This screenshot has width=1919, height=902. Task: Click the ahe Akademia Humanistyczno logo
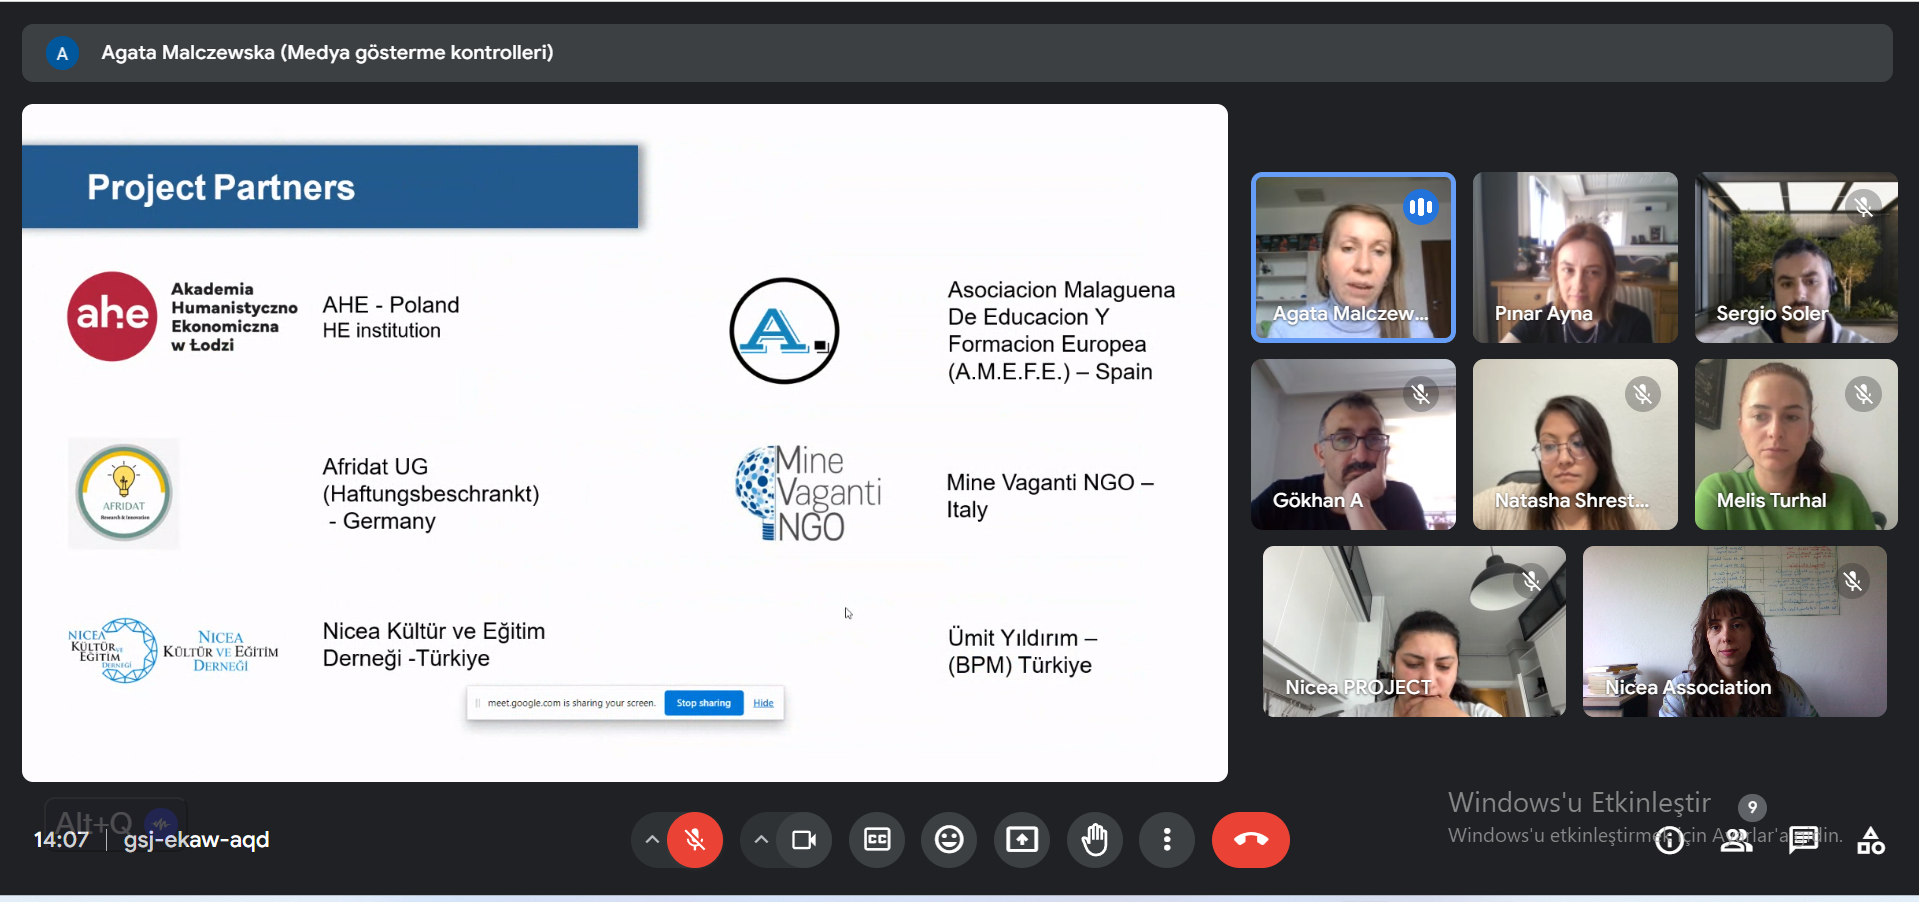[183, 316]
